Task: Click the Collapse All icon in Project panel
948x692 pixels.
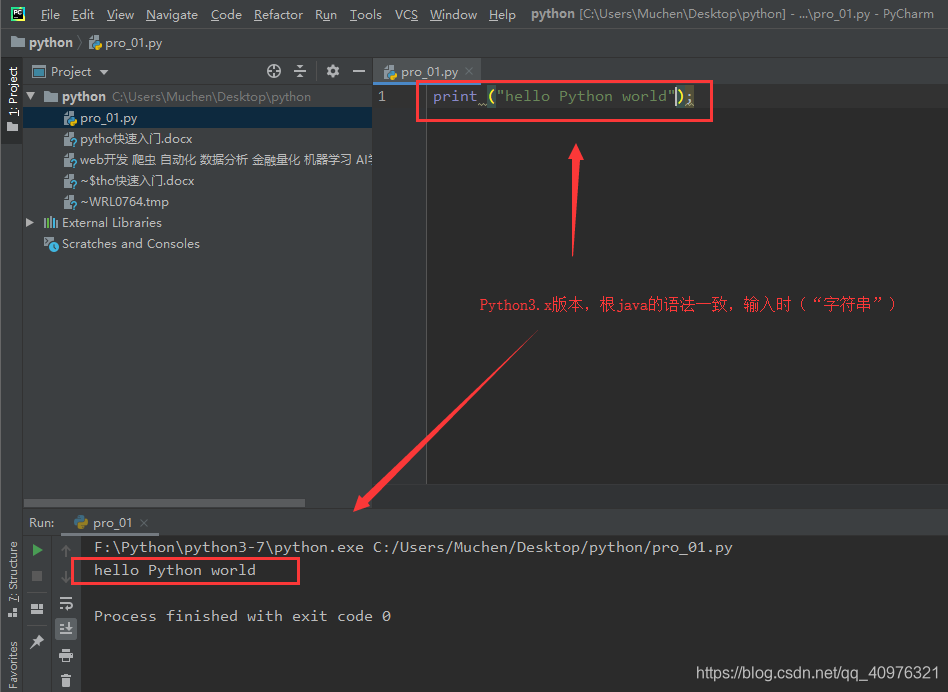Action: click(x=300, y=71)
